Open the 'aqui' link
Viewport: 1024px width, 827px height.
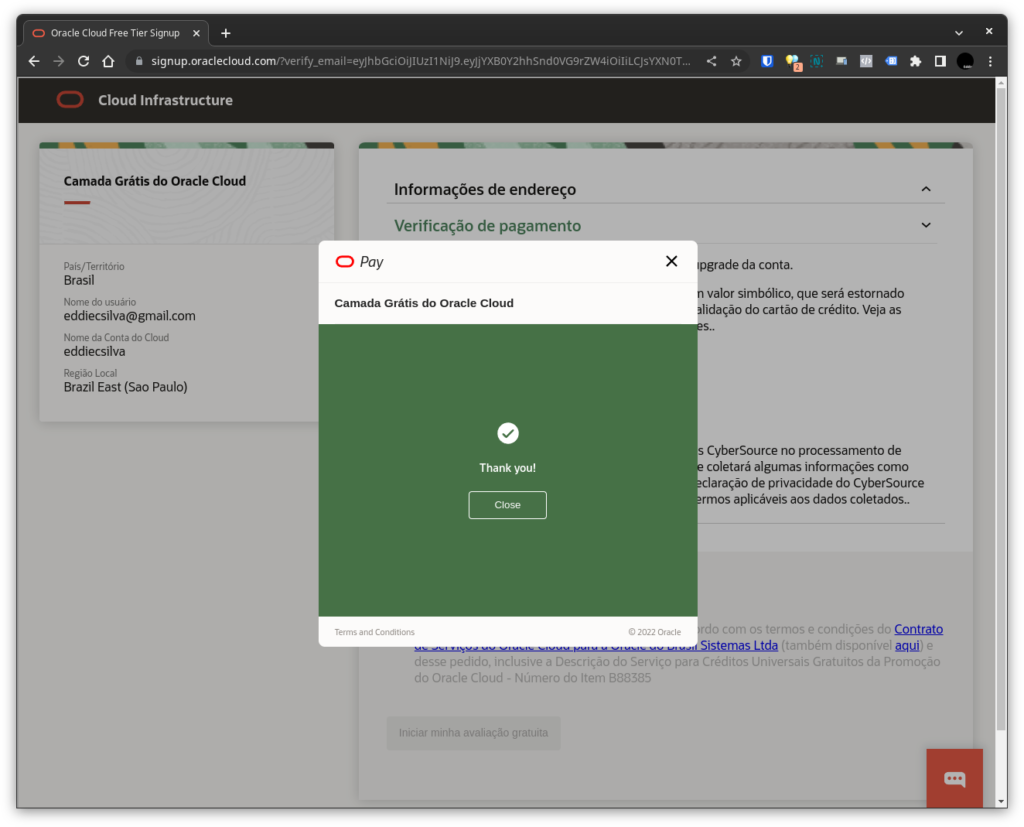[907, 645]
